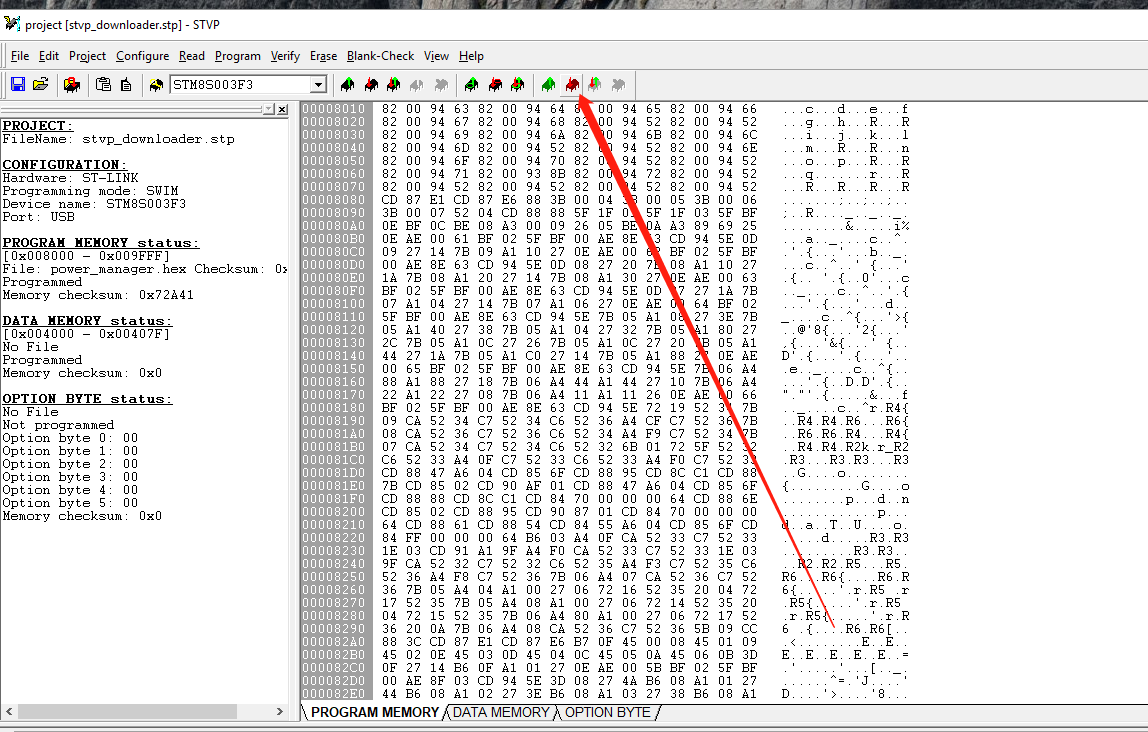Open the File menu
Image resolution: width=1148 pixels, height=732 pixels.
[x=20, y=56]
